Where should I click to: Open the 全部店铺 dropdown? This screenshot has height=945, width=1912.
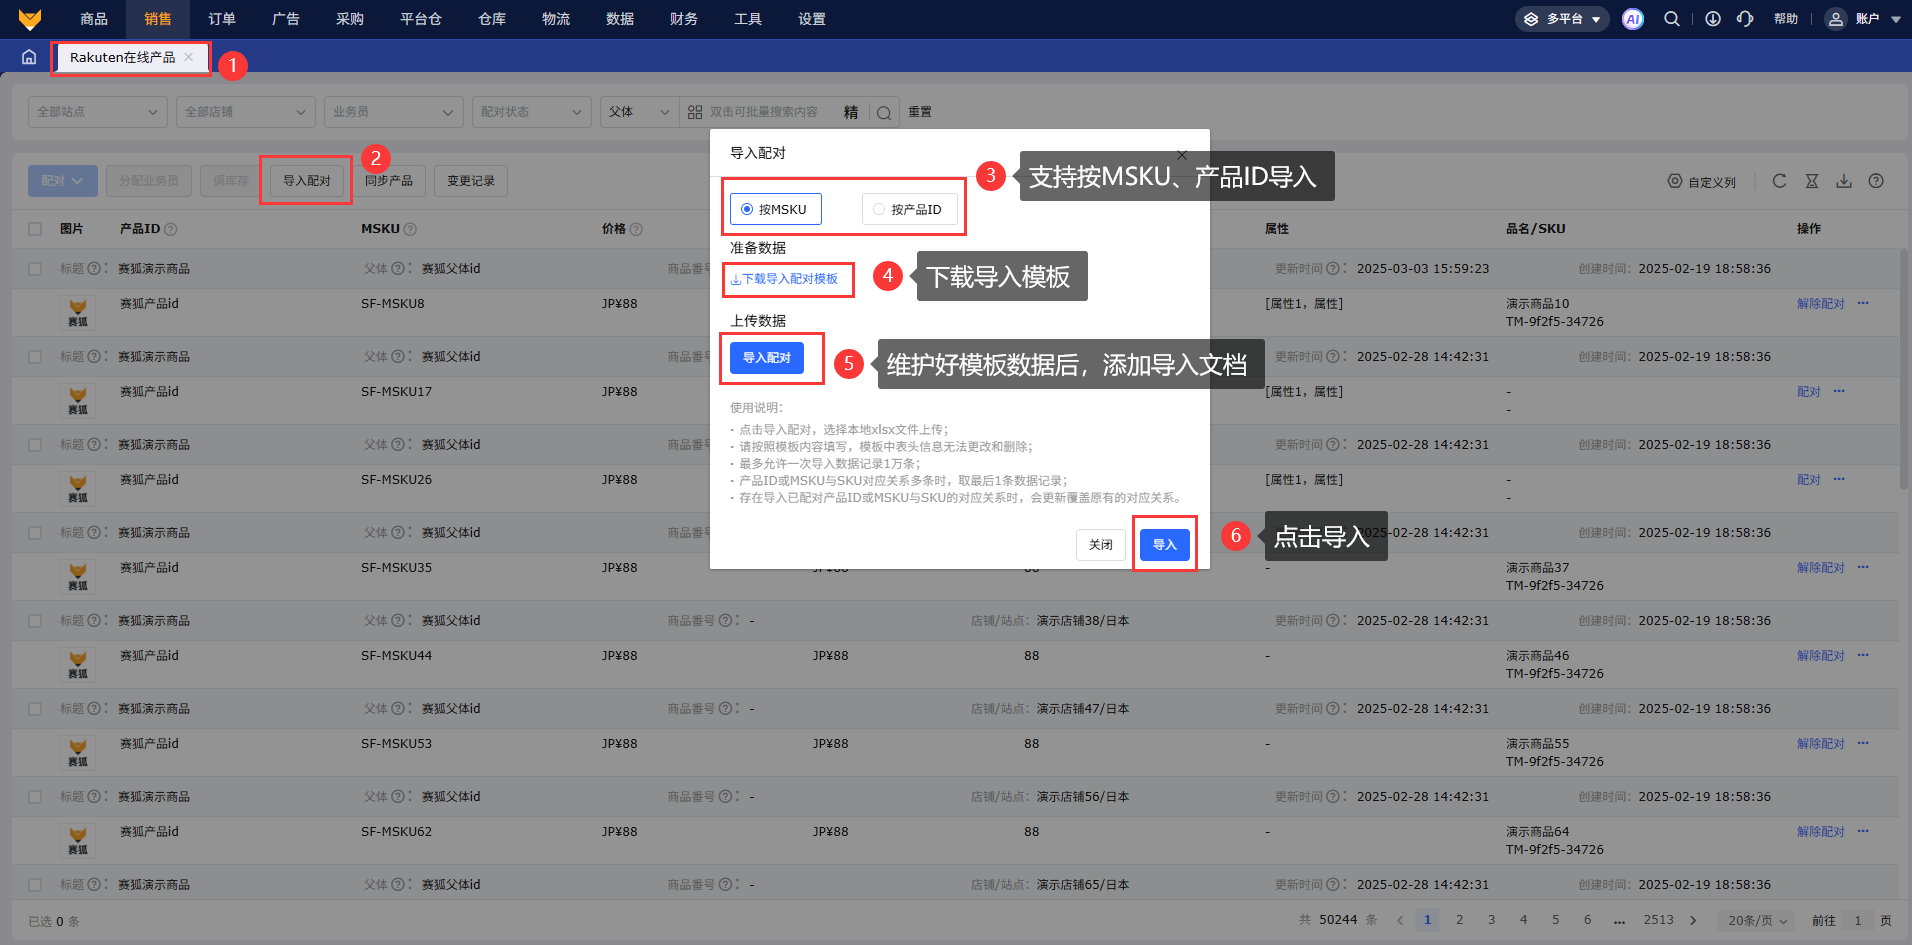(x=246, y=112)
